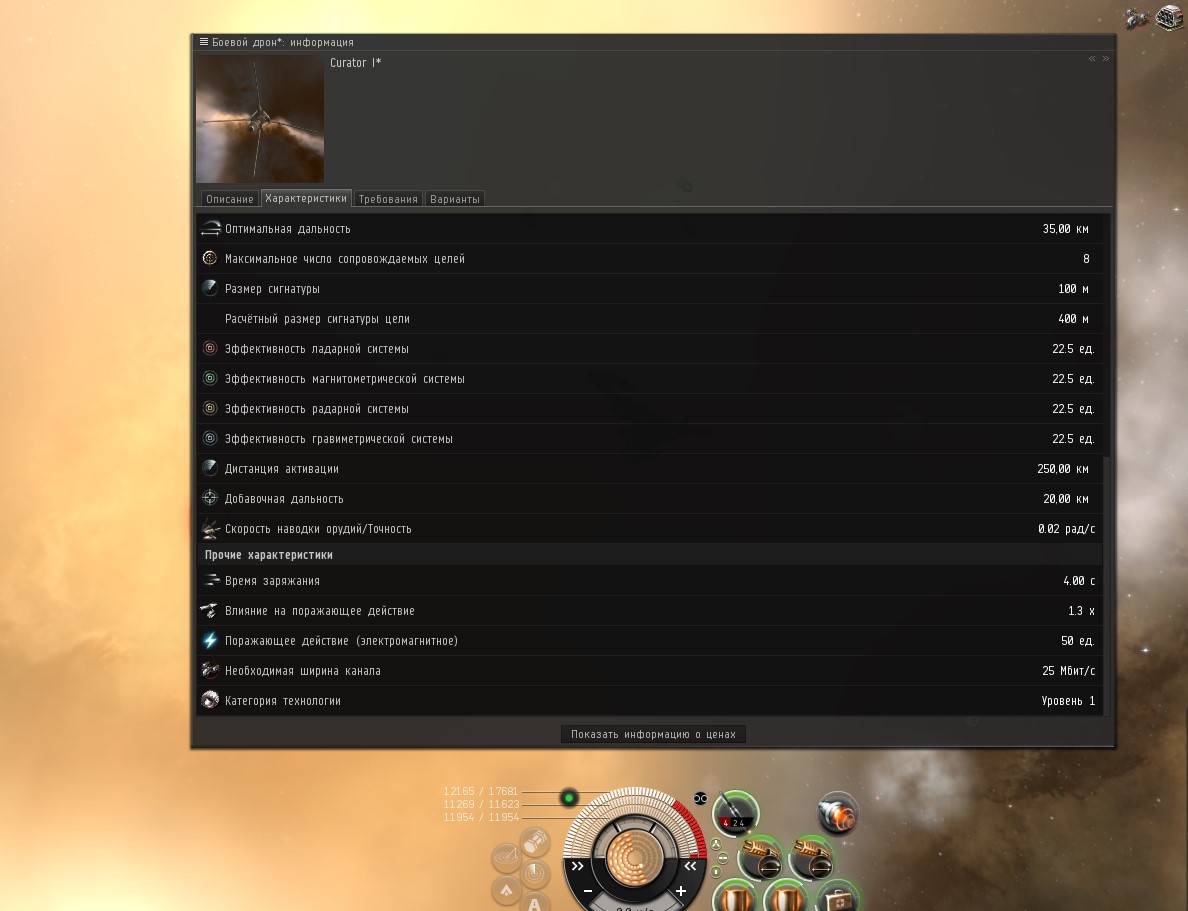Go back with the « history arrow
The height and width of the screenshot is (911, 1188).
tap(1092, 58)
